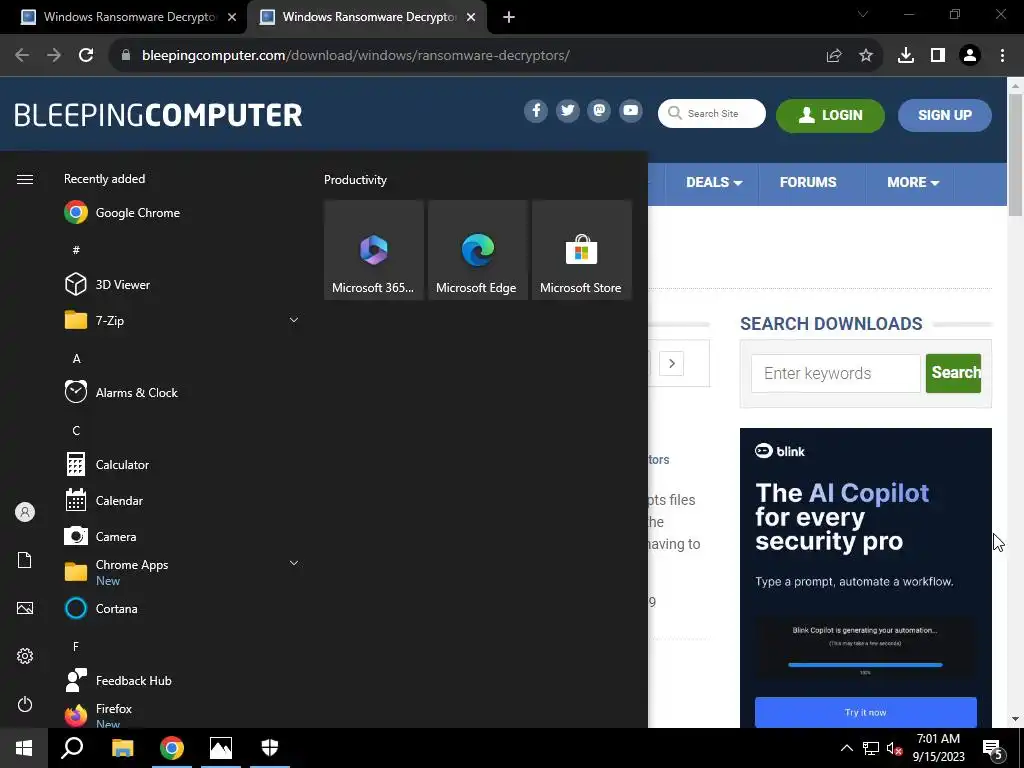Go to next page arrow button
This screenshot has height=768, width=1024.
click(671, 364)
